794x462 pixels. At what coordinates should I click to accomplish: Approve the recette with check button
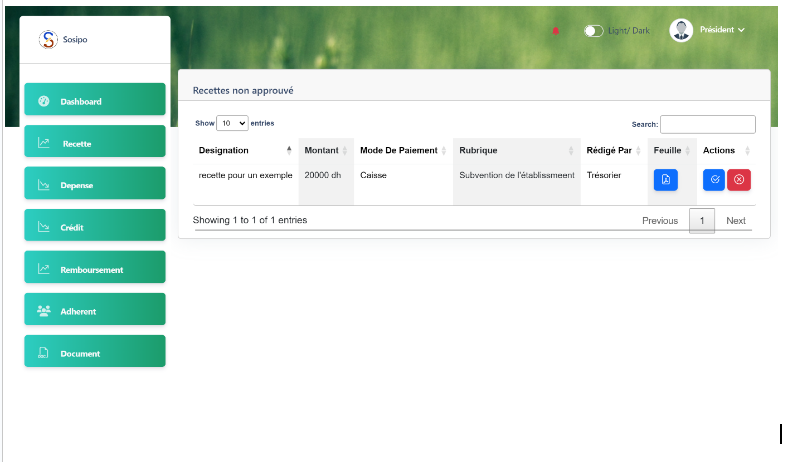pos(714,180)
